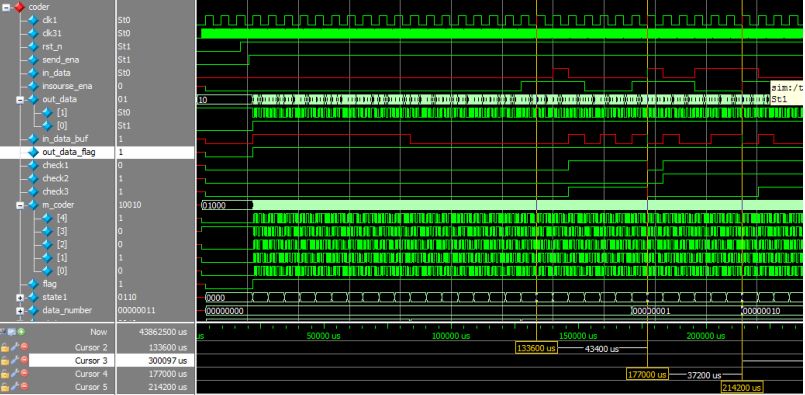Viewport: 805px width, 395px height.
Task: Click the blue diamond icon beside clk31
Action: click(34, 33)
